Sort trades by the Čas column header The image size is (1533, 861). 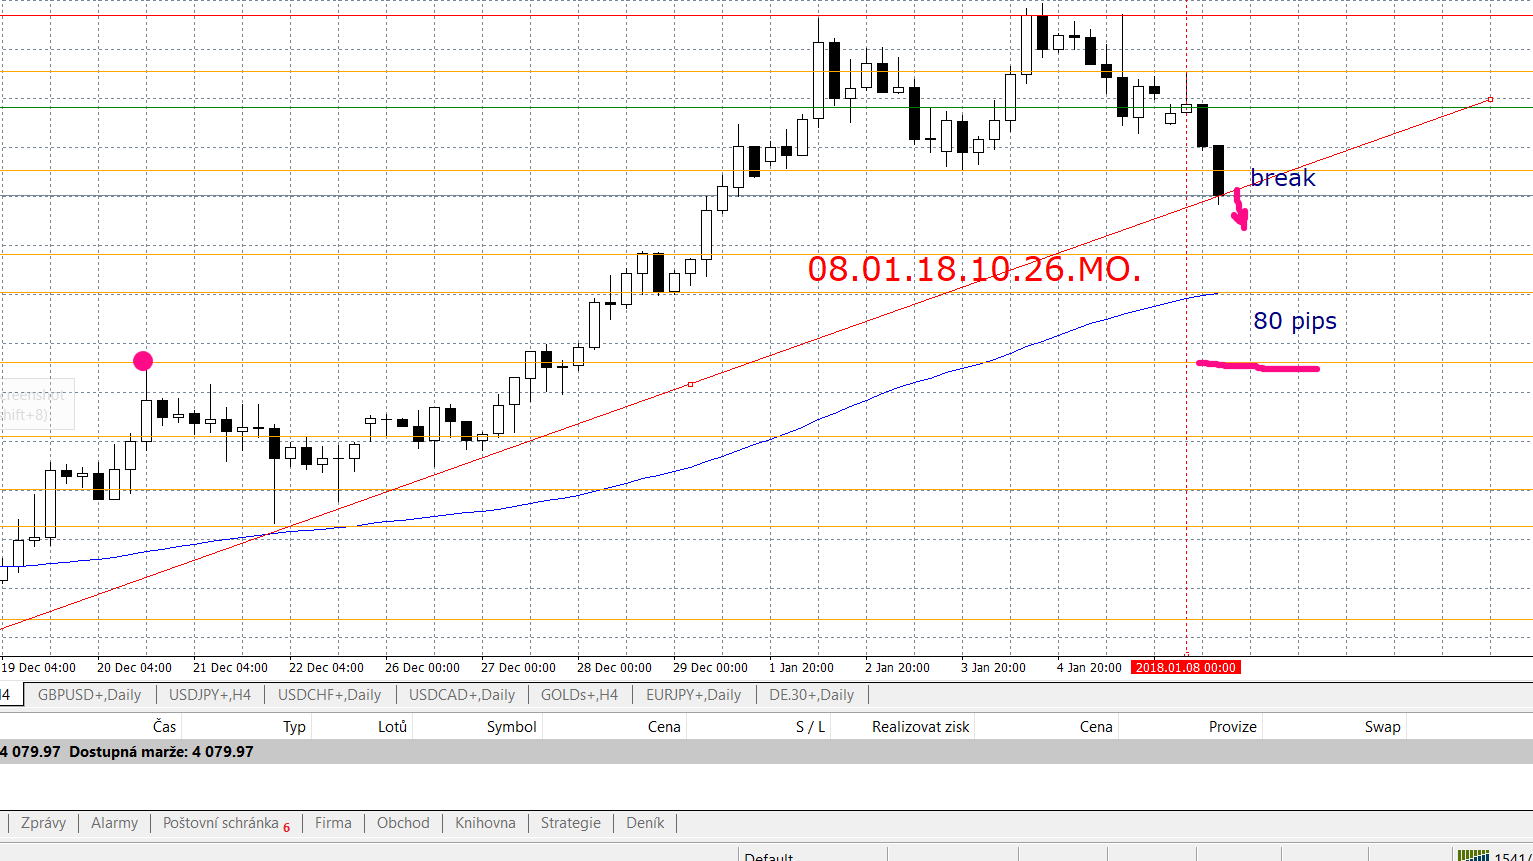point(164,727)
